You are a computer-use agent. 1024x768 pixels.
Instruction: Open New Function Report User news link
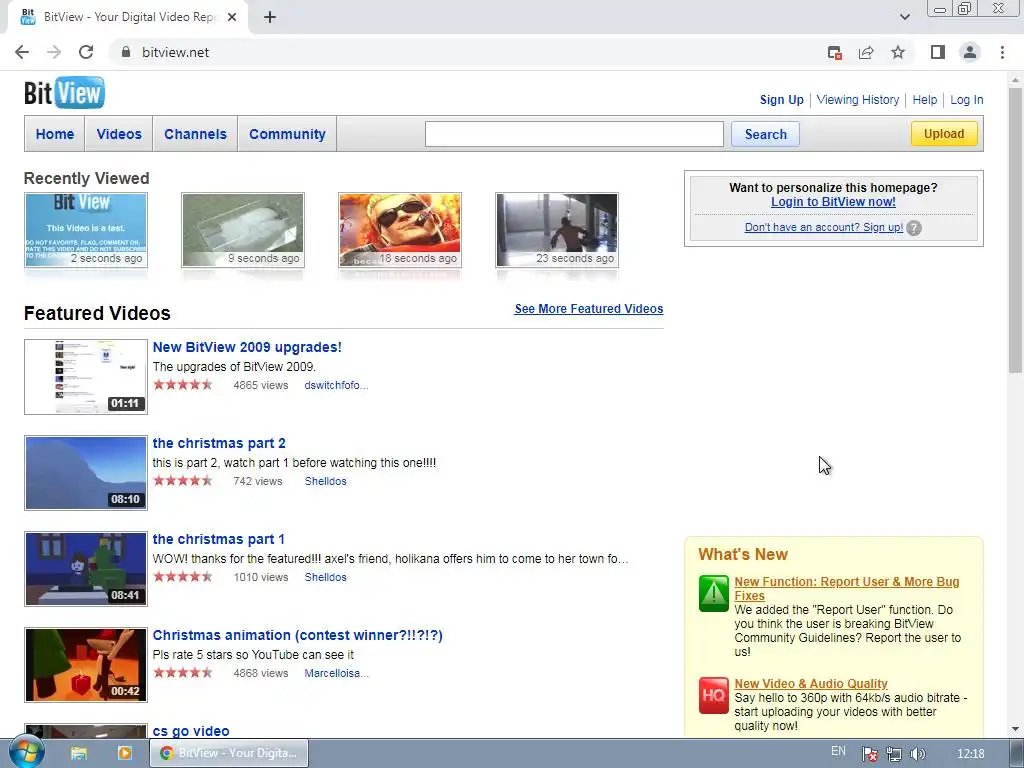coord(846,588)
